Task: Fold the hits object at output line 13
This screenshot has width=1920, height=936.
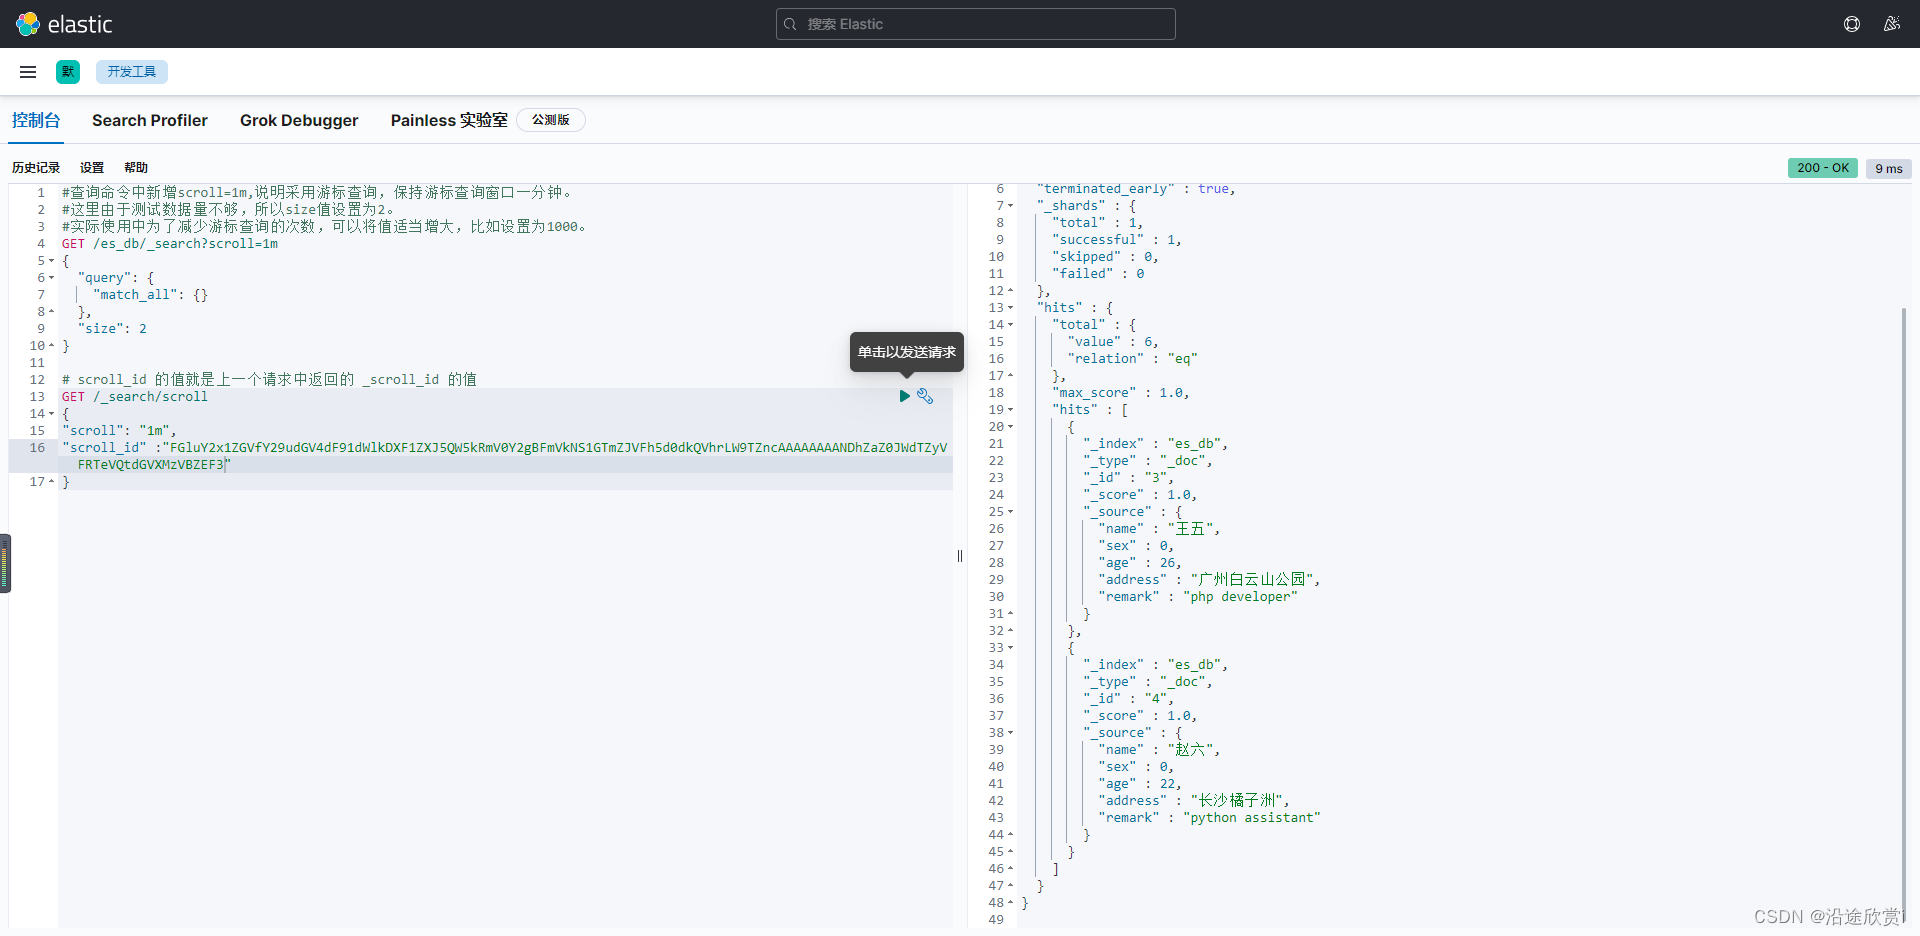Action: coord(1011,308)
